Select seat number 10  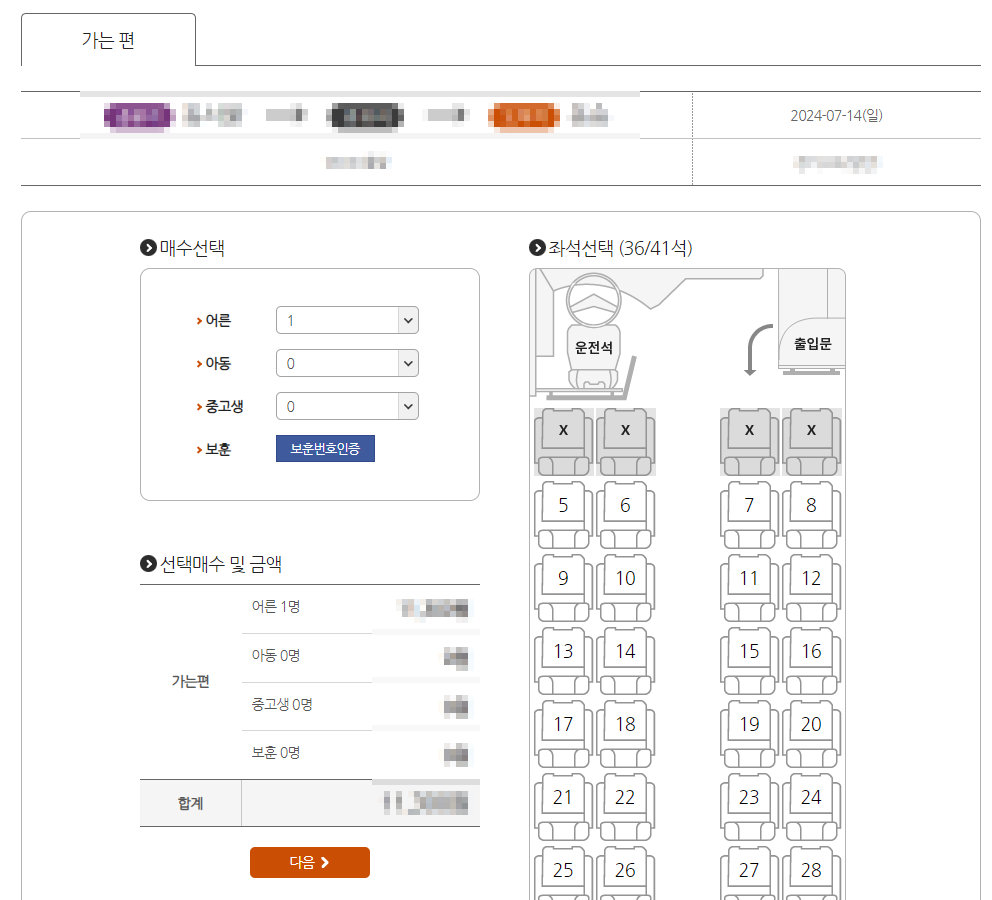pyautogui.click(x=625, y=578)
